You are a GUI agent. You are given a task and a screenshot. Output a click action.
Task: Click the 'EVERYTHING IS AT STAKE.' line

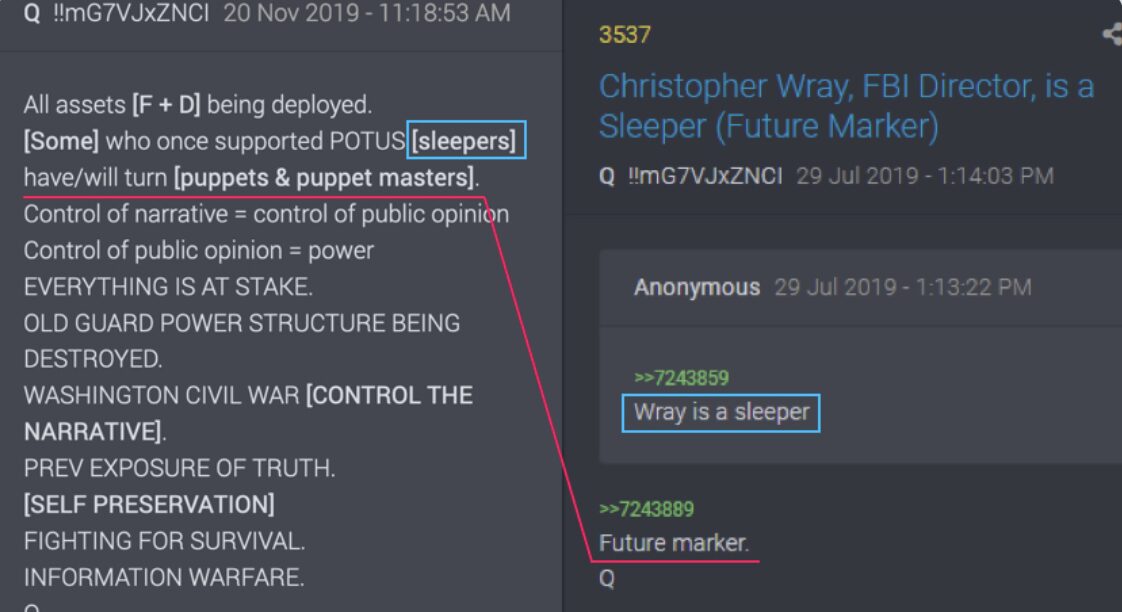(x=168, y=286)
